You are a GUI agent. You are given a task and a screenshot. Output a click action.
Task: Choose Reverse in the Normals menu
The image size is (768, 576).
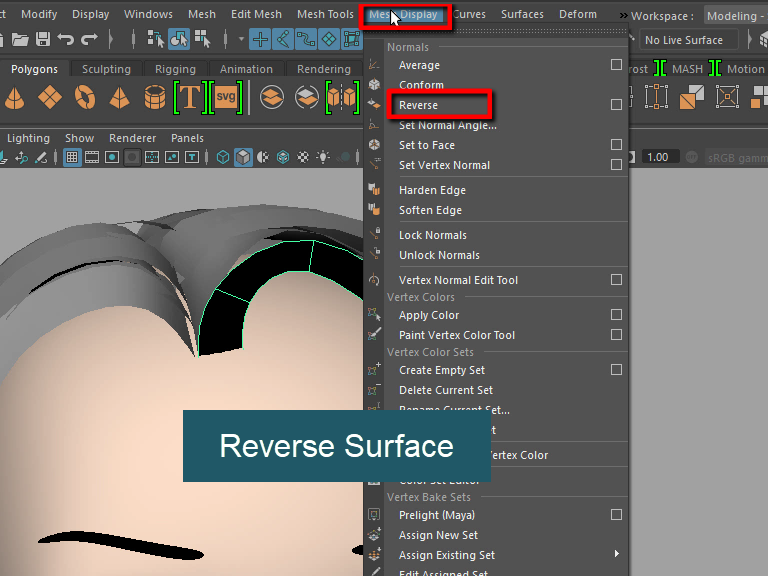418,105
